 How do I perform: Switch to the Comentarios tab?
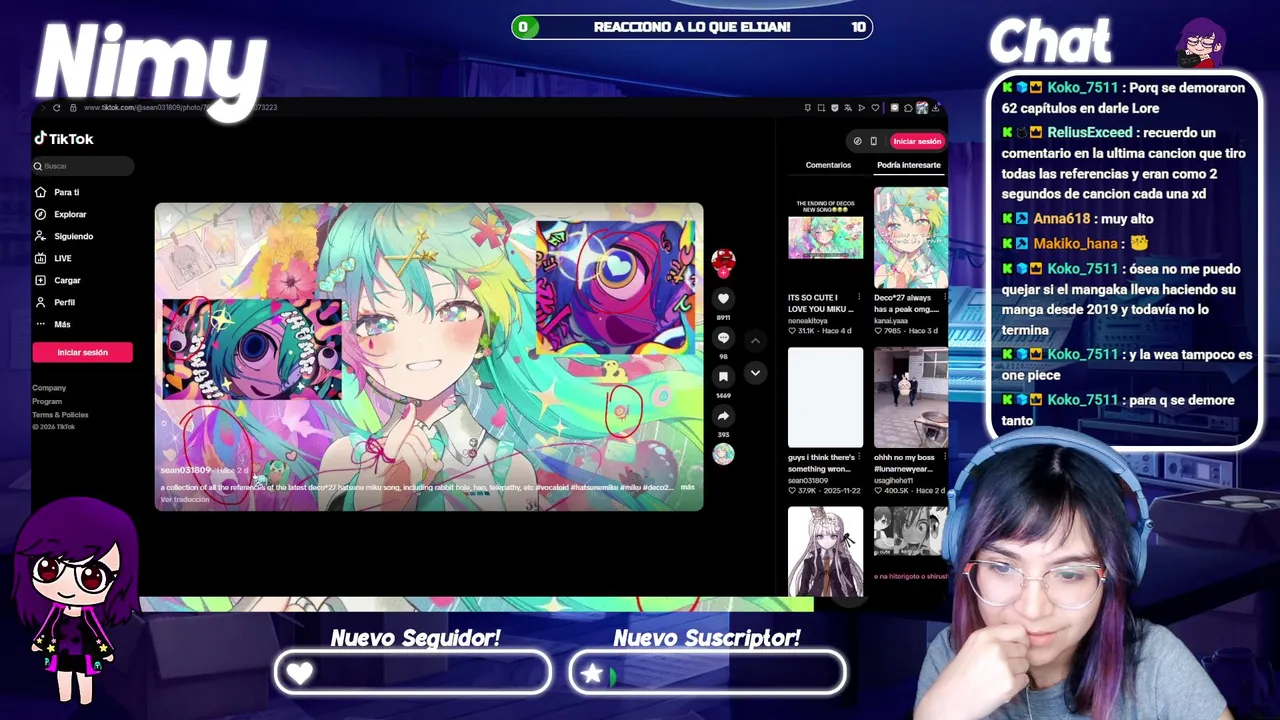[x=828, y=165]
